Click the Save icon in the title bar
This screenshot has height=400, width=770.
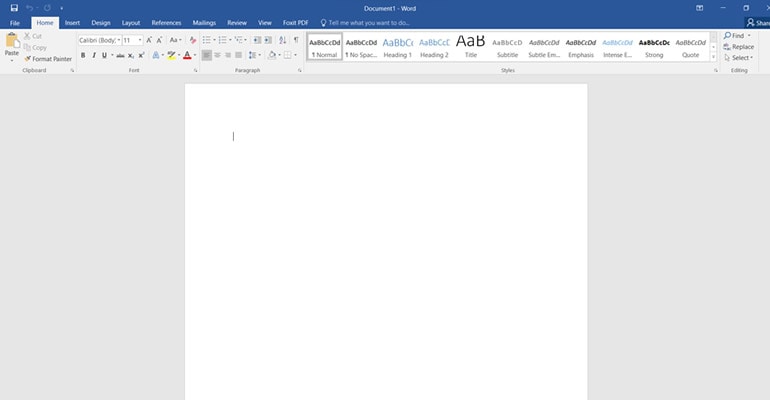tap(14, 8)
